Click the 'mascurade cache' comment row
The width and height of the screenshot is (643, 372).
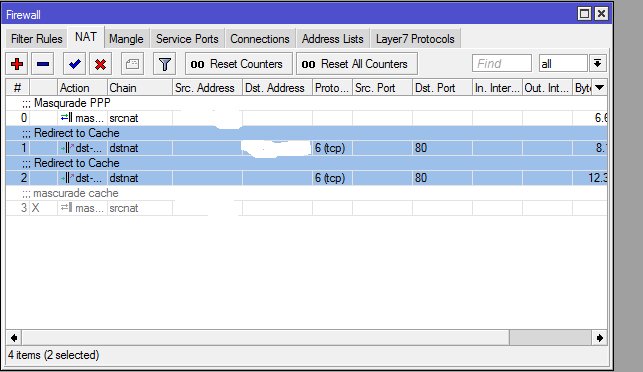[306, 193]
